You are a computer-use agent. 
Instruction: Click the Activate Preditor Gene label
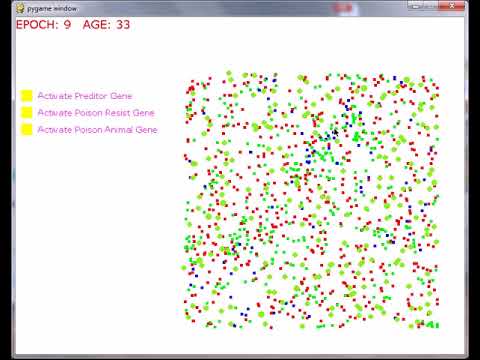[x=85, y=96]
